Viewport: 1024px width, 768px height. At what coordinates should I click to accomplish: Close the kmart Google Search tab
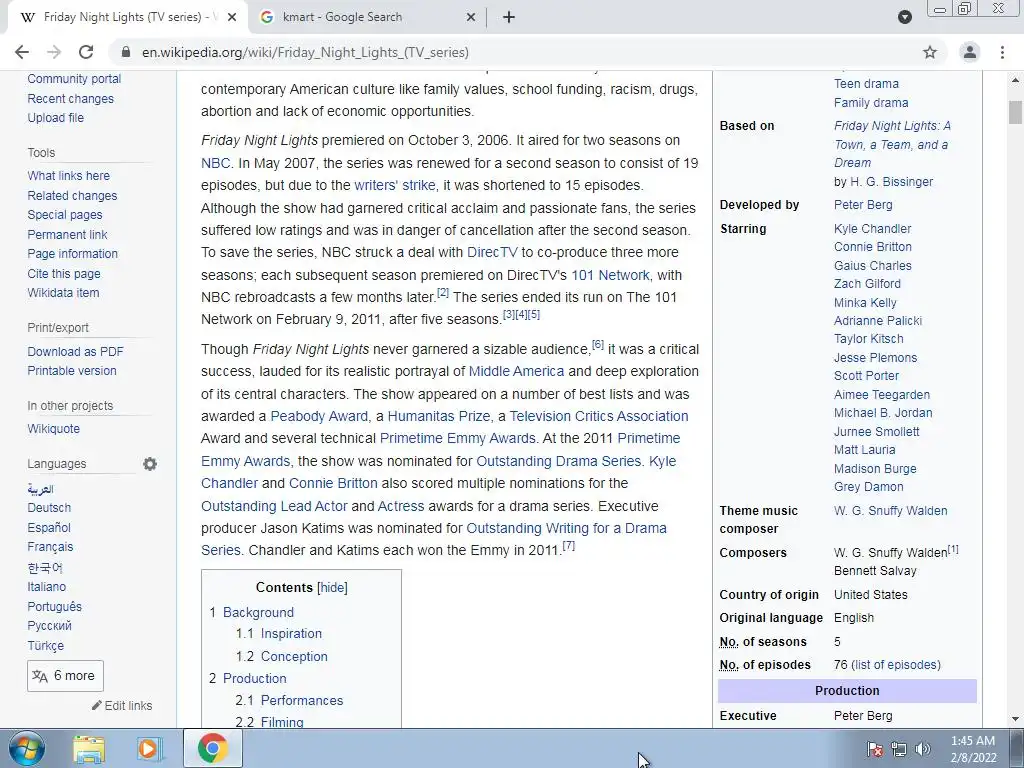(x=471, y=17)
